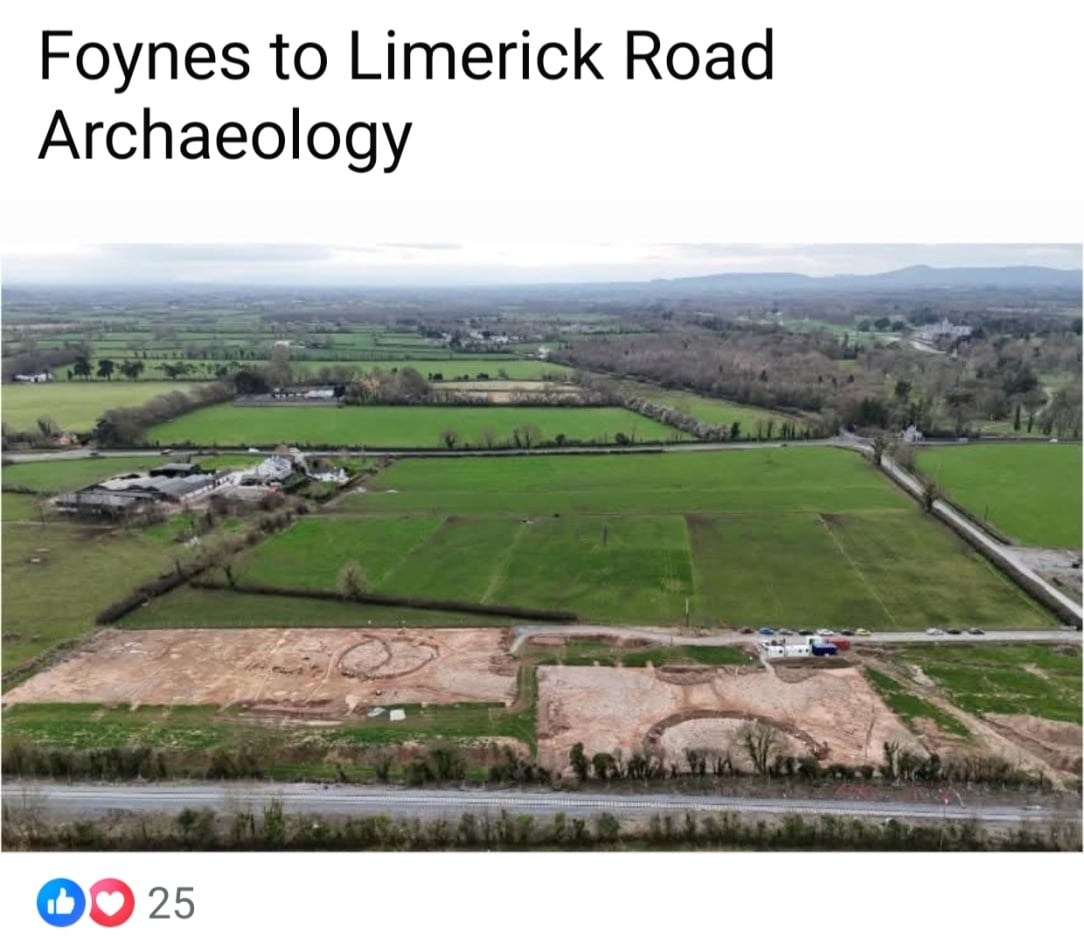Click the lone tree beside the dark hedgerow
Viewport: 1084px width, 944px height.
coord(353,580)
